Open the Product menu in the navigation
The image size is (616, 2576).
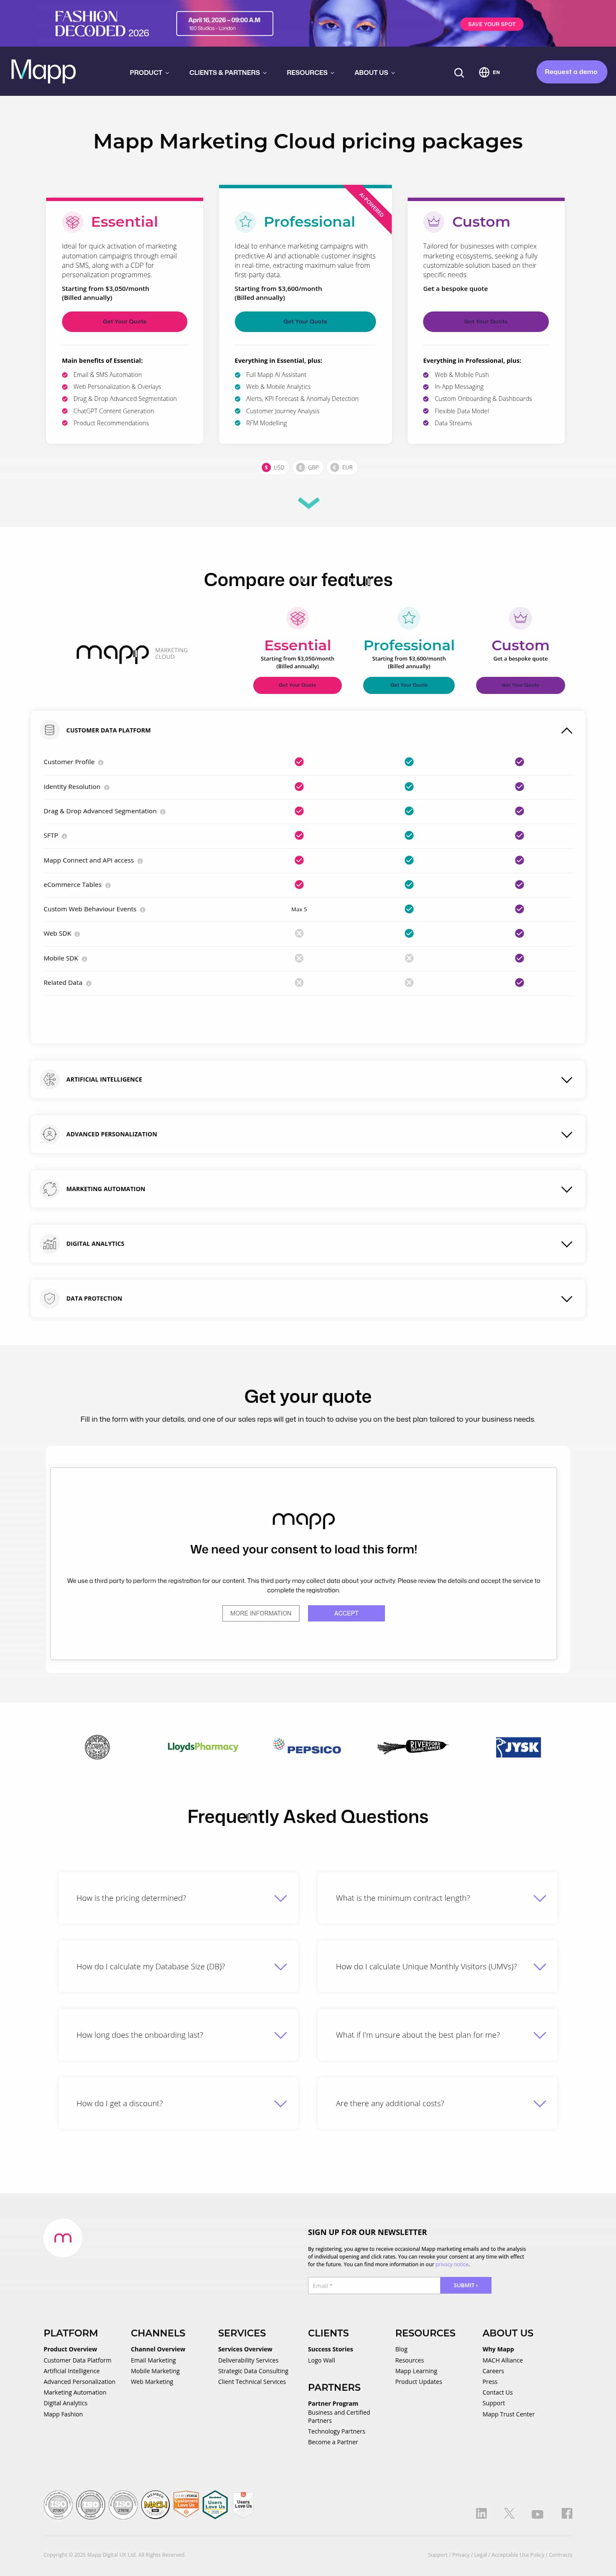(x=148, y=72)
